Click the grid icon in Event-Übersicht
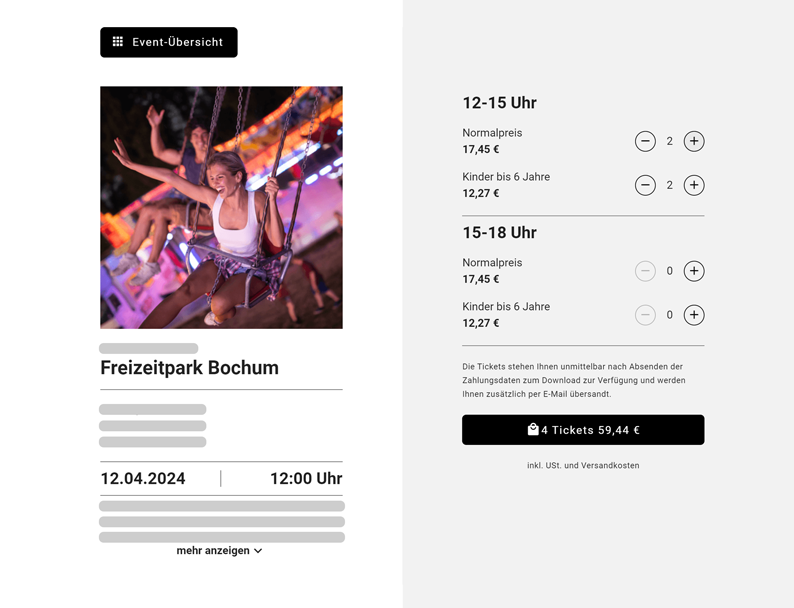The image size is (794, 608). [118, 42]
